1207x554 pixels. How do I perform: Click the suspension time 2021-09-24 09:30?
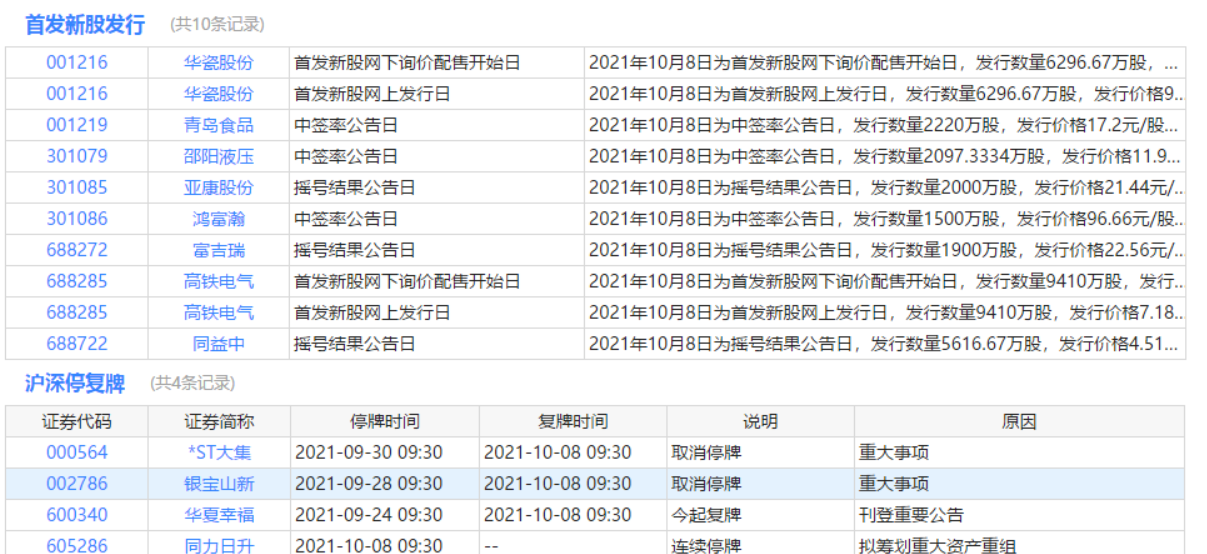[369, 515]
